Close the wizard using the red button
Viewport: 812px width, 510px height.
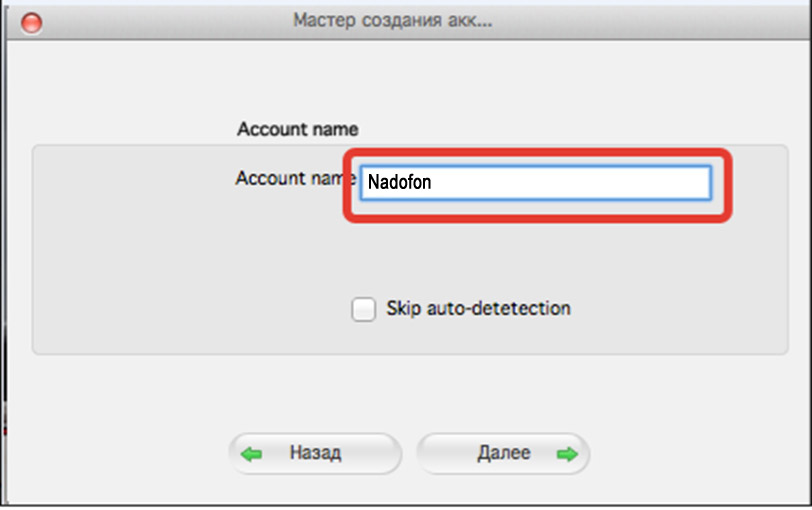[x=32, y=23]
